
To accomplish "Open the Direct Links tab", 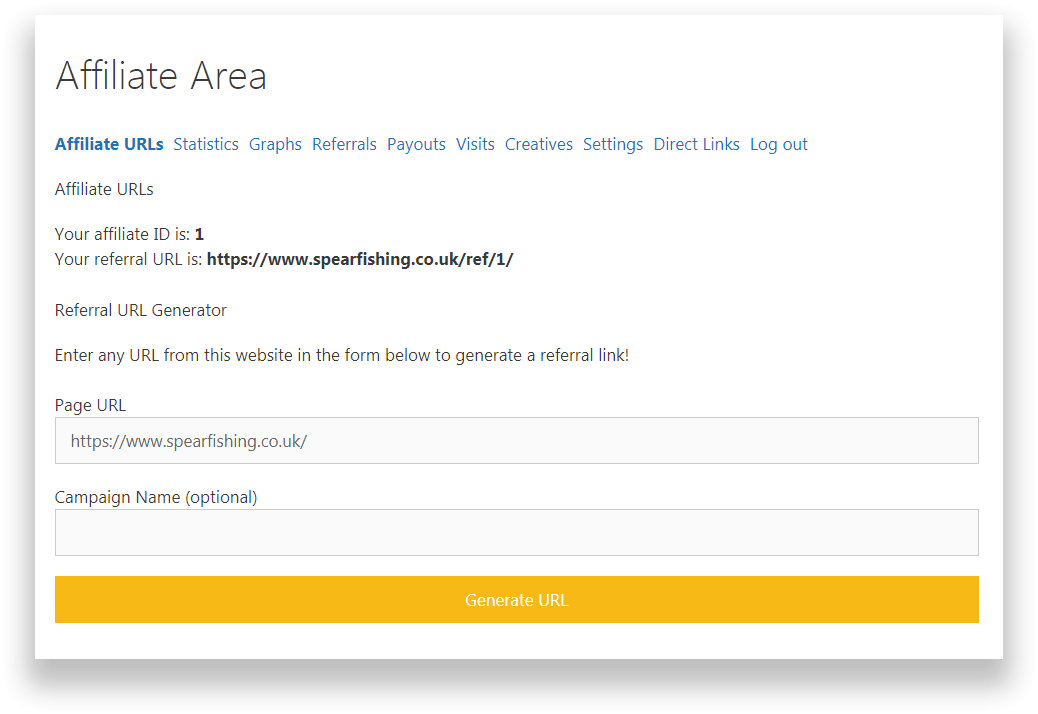I will [x=696, y=144].
